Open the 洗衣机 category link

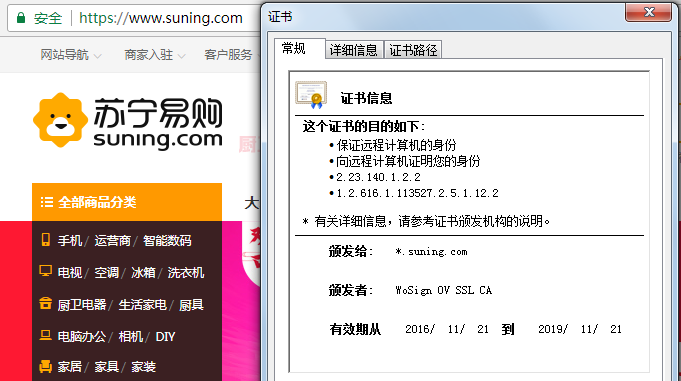[x=186, y=273]
